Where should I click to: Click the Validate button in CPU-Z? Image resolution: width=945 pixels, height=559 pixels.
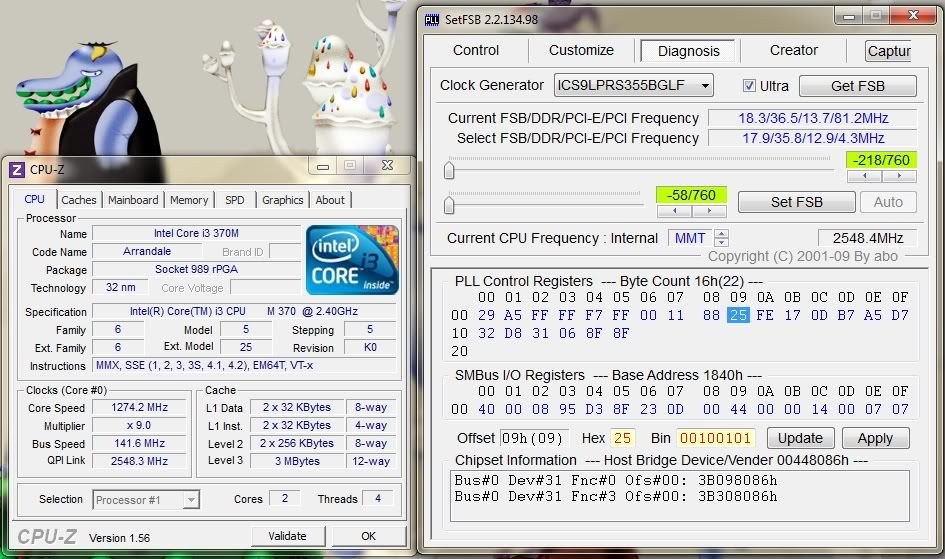(x=287, y=536)
